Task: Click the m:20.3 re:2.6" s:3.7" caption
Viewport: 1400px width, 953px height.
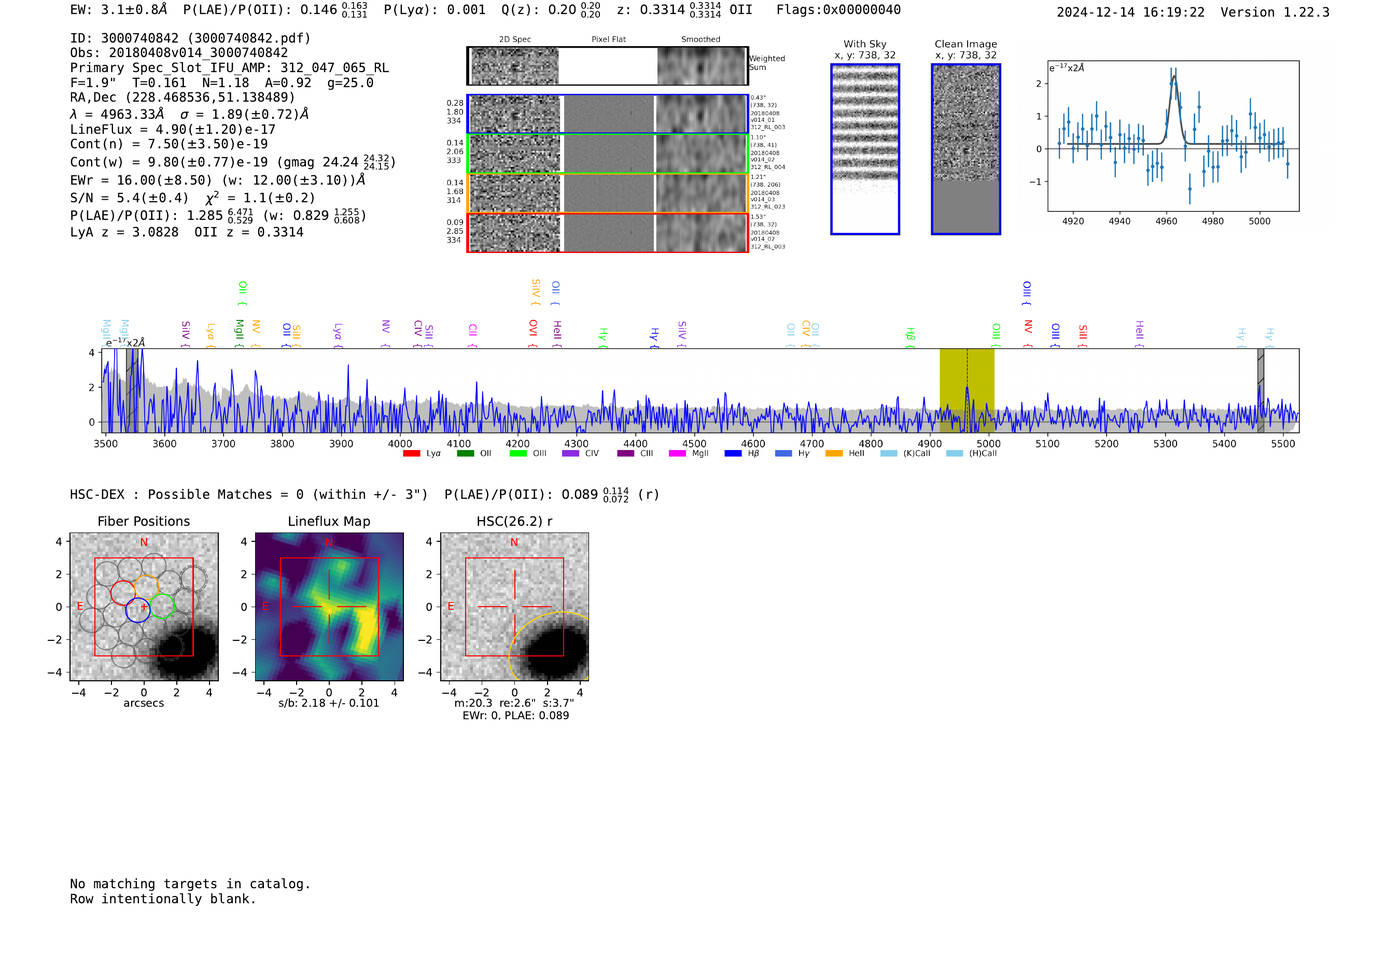Action: (515, 703)
